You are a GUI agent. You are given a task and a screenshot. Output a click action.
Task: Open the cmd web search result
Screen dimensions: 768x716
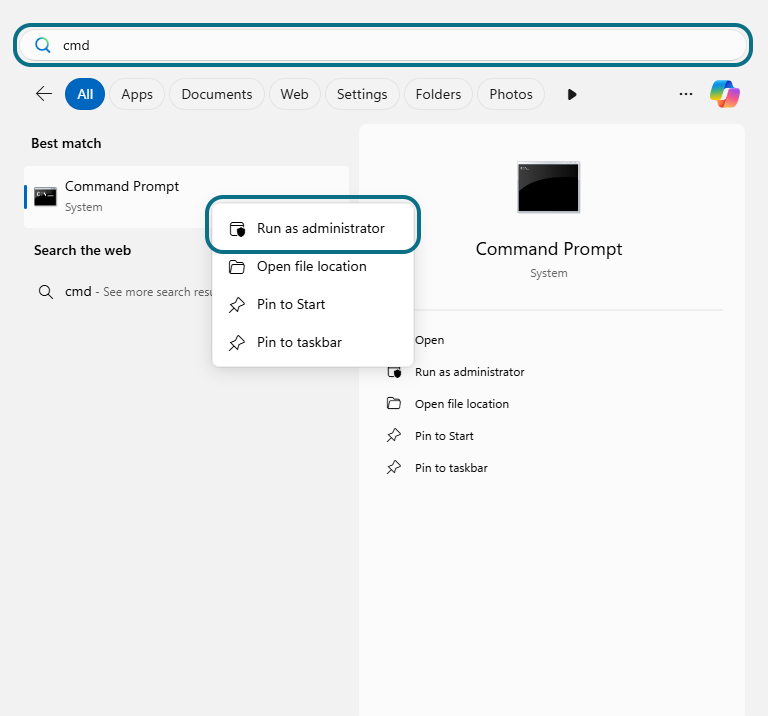125,292
